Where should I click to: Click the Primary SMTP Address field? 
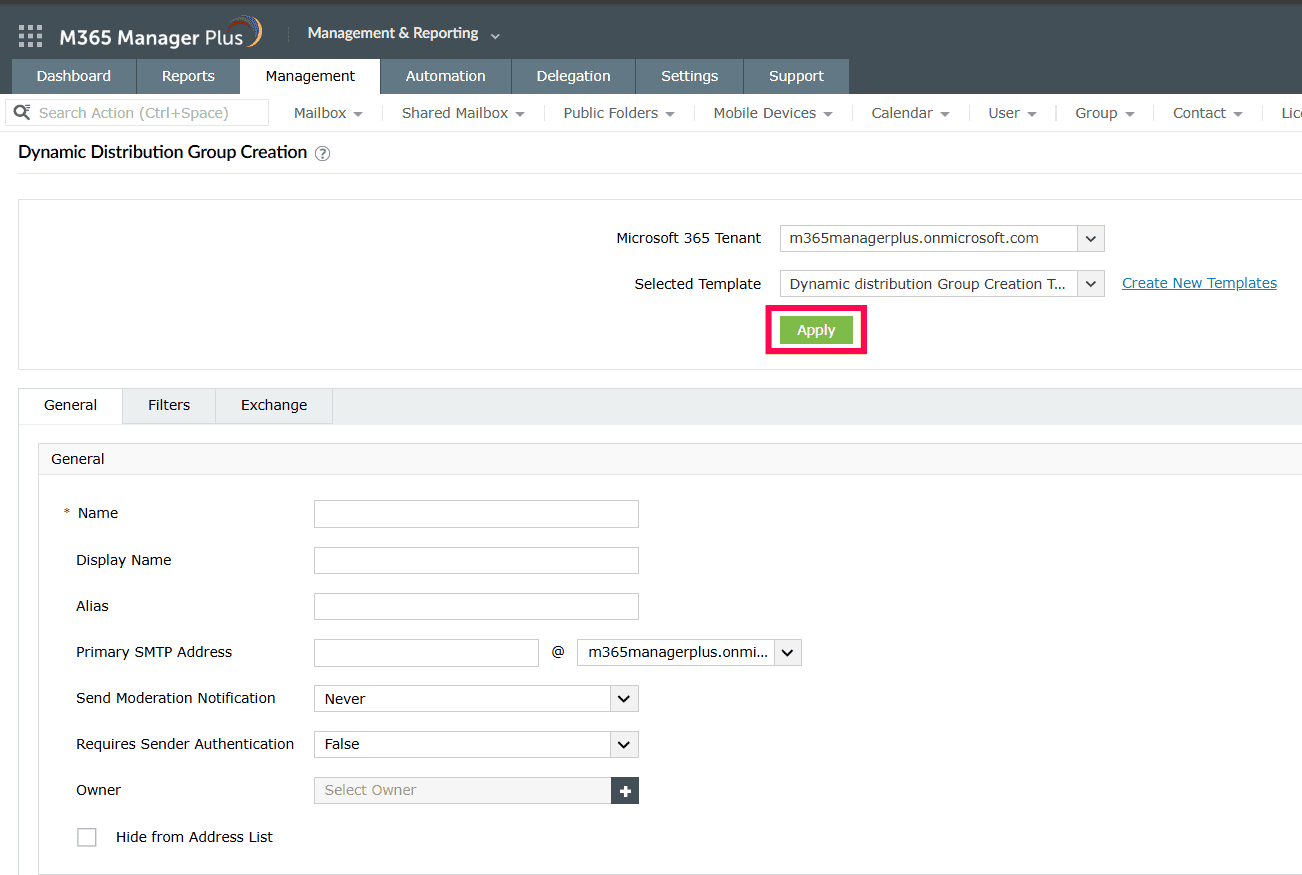(x=426, y=652)
